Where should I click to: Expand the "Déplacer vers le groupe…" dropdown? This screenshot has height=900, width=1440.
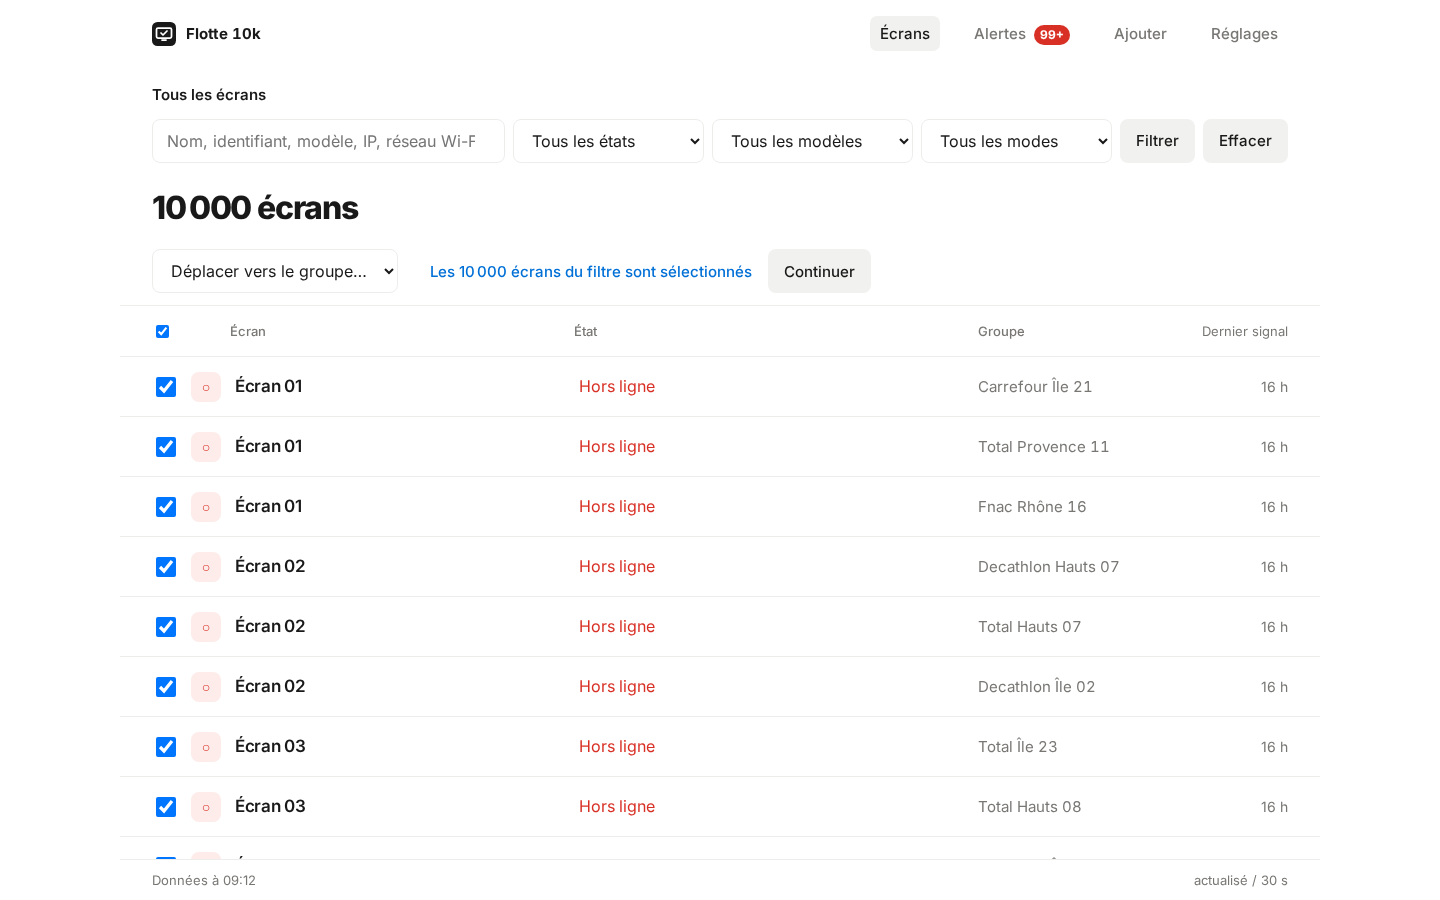(x=275, y=271)
